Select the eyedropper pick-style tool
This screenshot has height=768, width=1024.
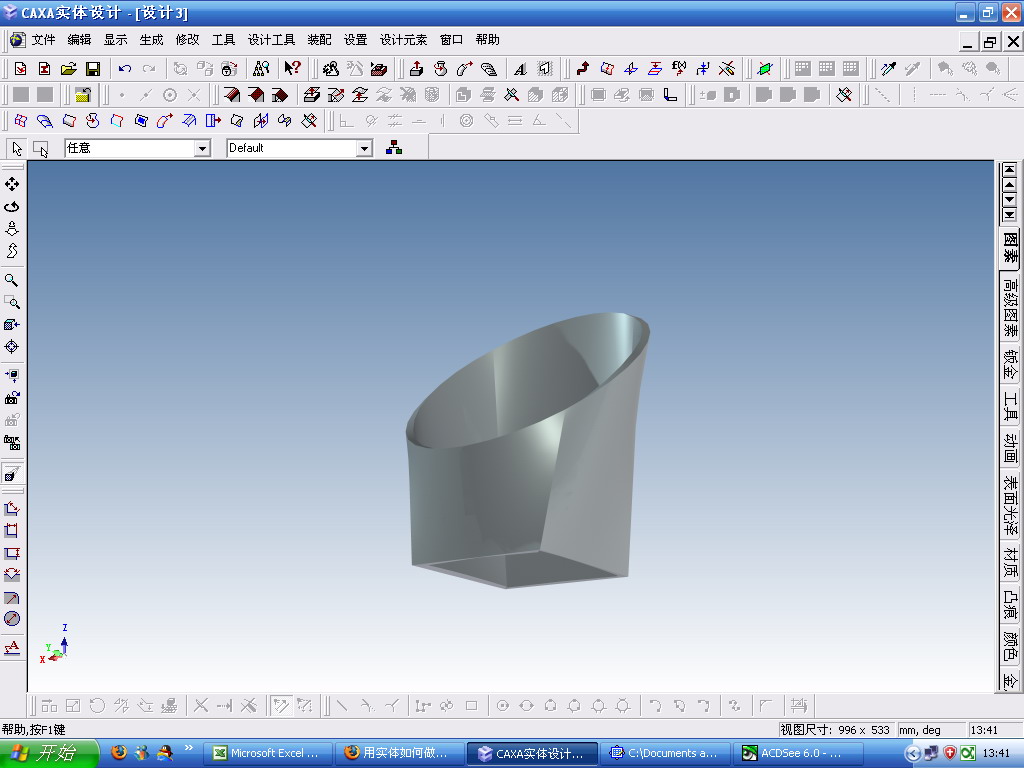click(x=888, y=69)
